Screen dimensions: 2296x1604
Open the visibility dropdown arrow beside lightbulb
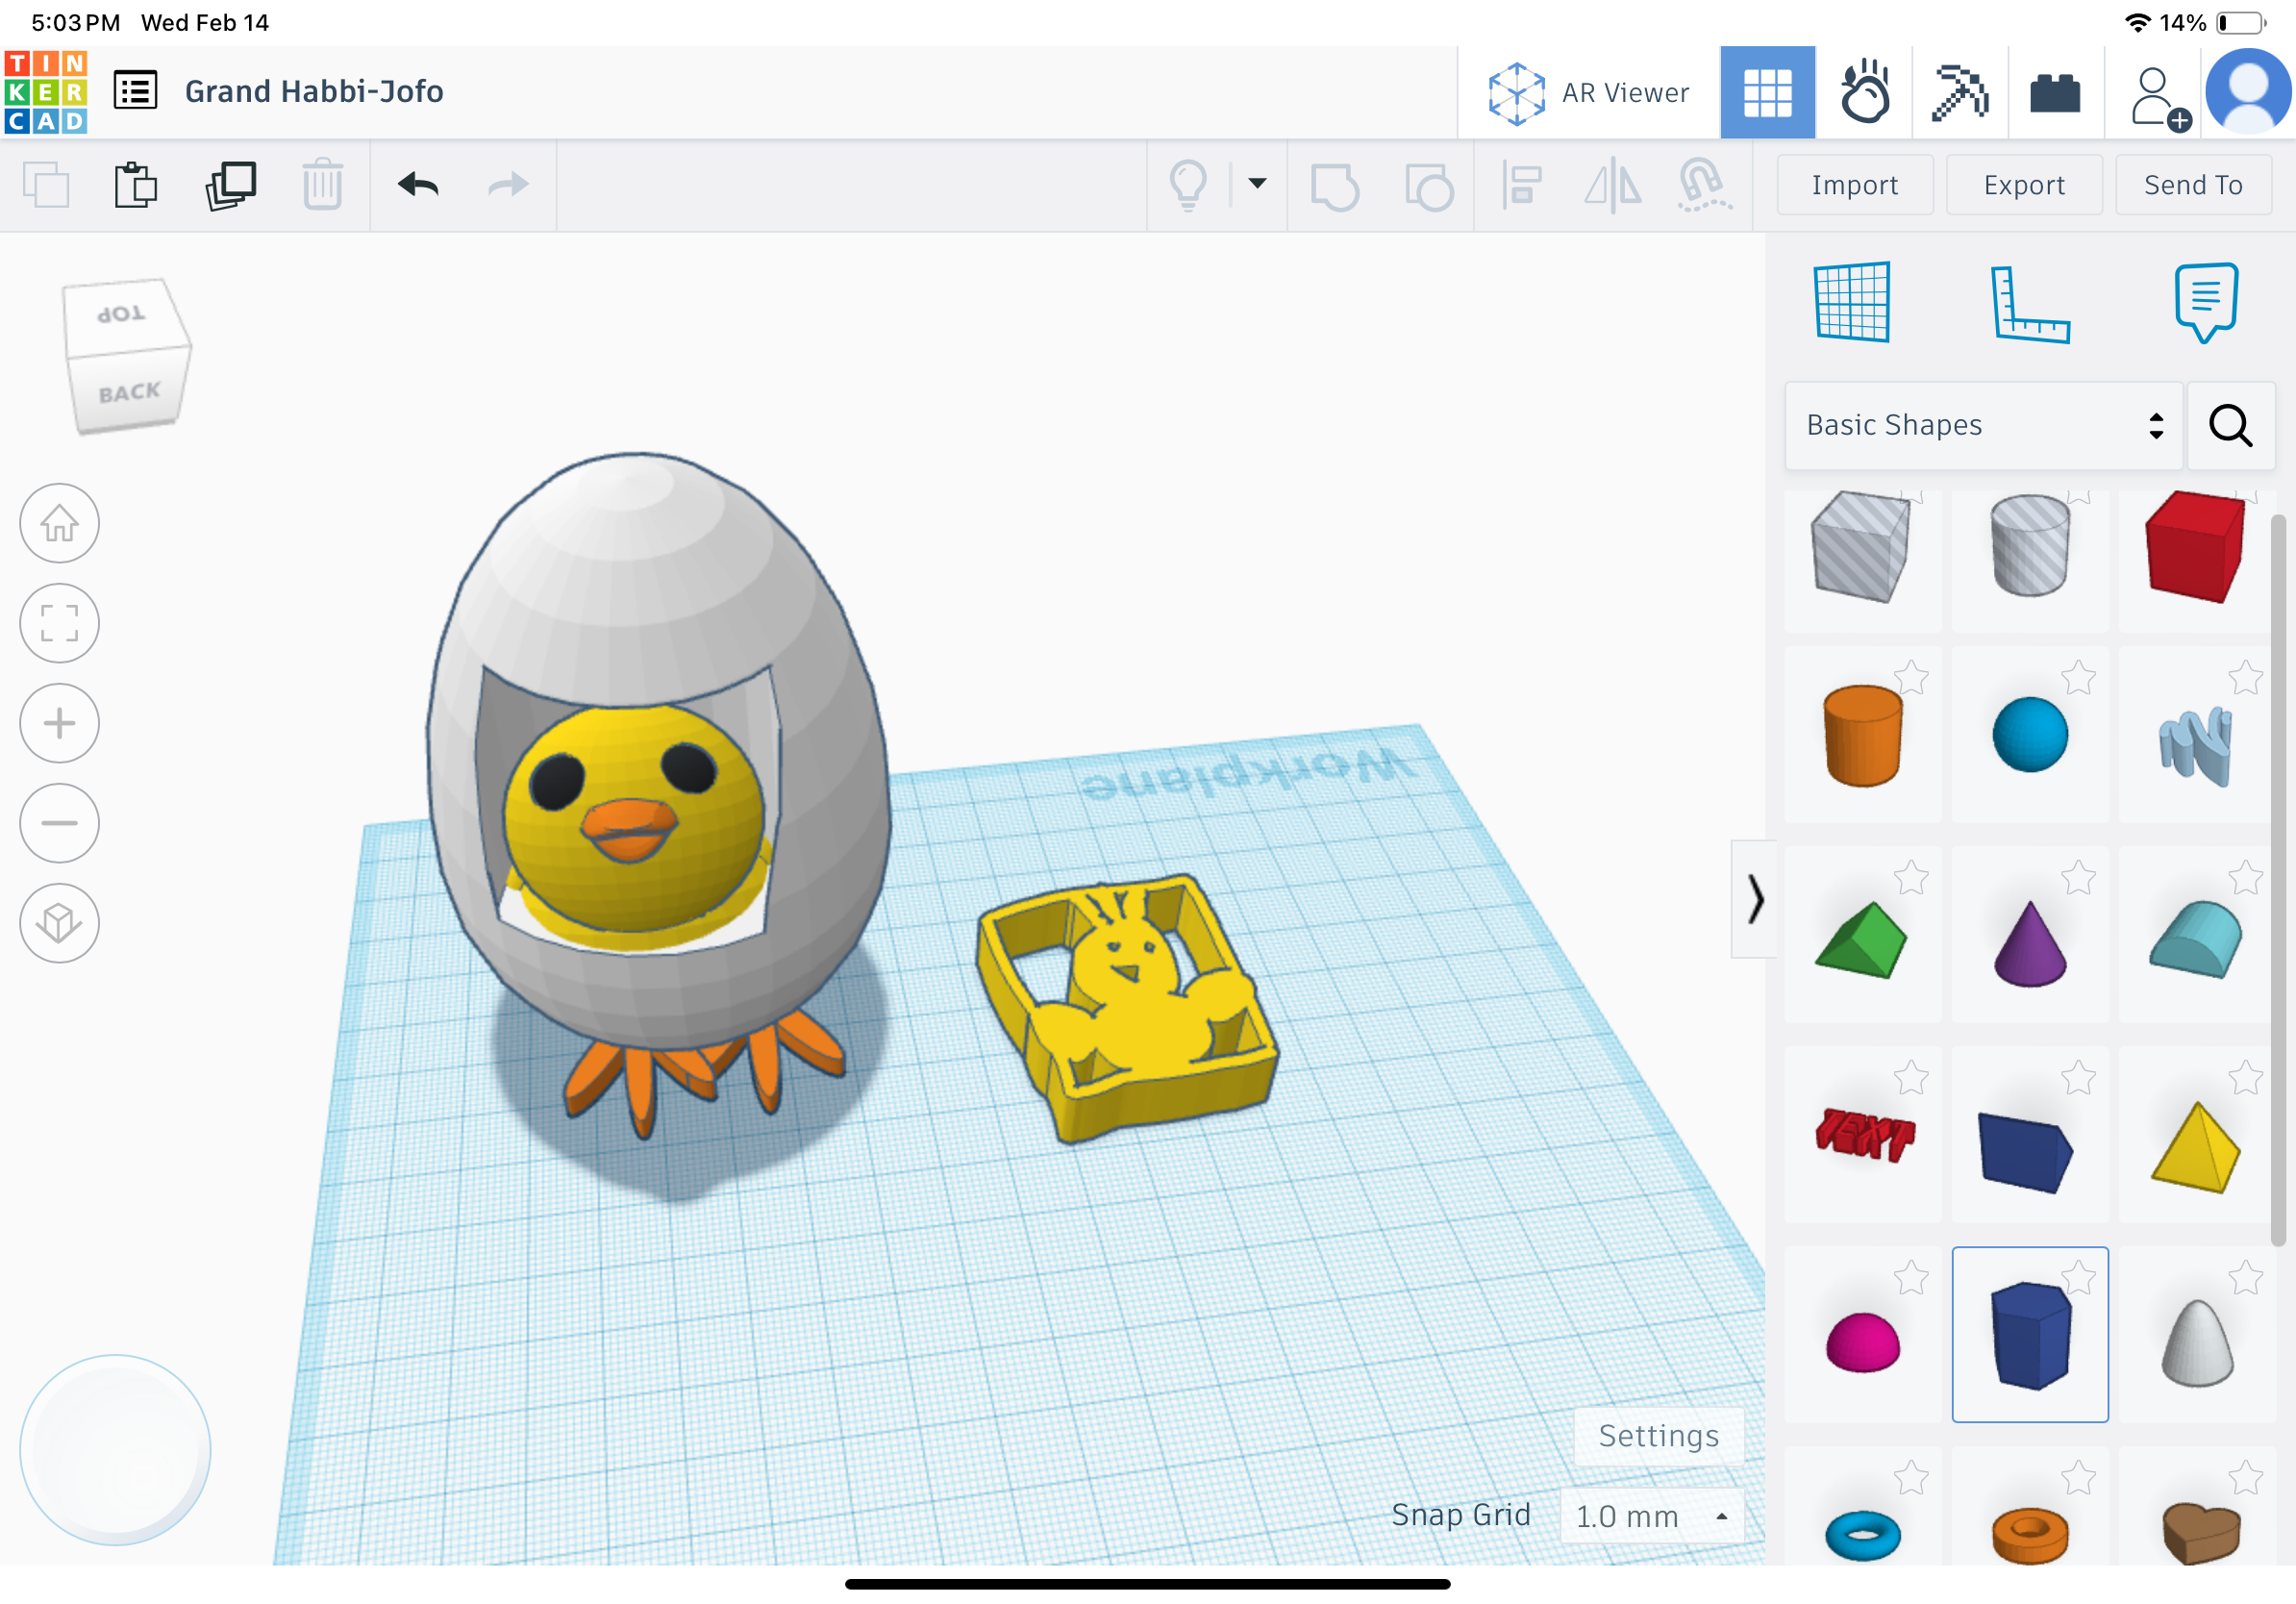[1257, 183]
